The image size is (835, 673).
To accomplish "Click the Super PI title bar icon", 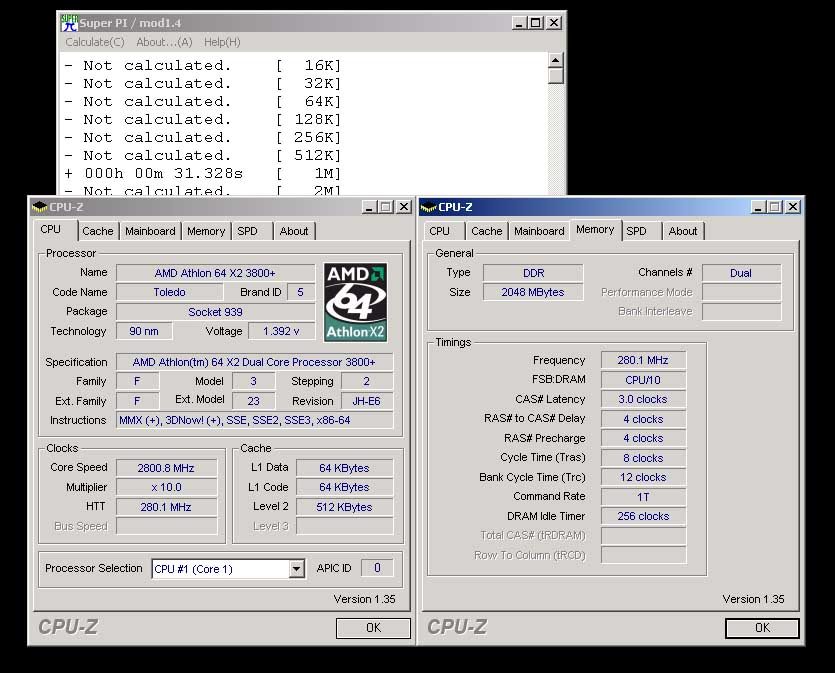I will click(x=69, y=23).
